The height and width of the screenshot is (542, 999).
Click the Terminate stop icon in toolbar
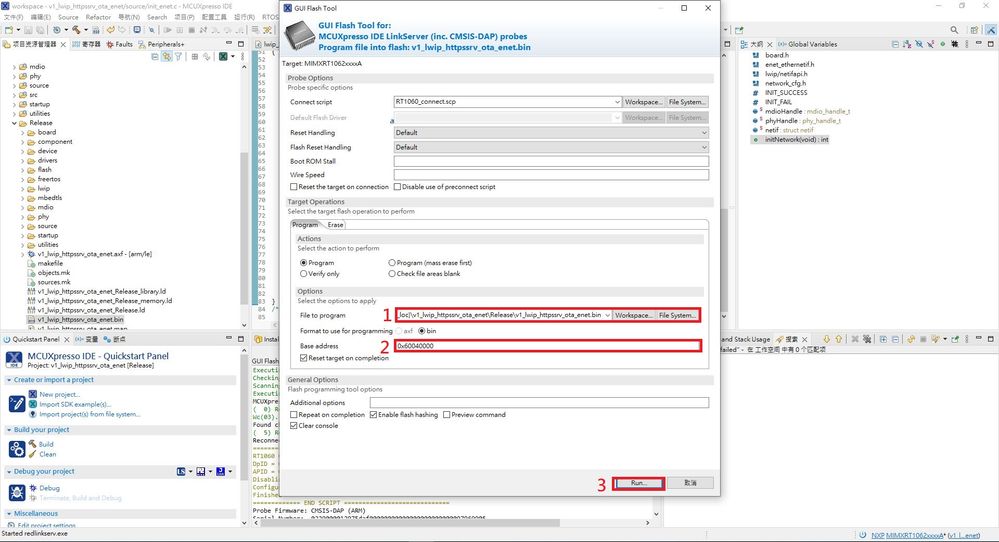click(x=192, y=30)
